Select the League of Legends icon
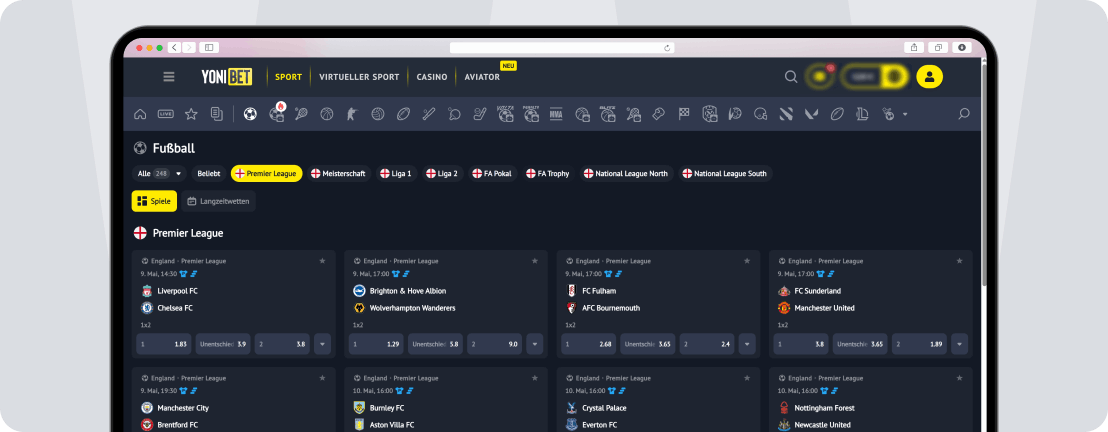 pos(861,114)
